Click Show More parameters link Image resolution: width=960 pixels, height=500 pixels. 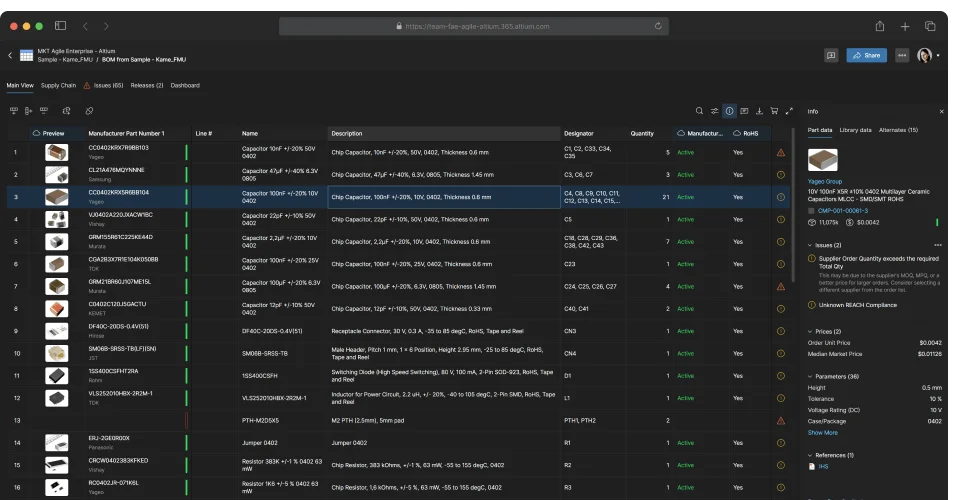click(822, 433)
